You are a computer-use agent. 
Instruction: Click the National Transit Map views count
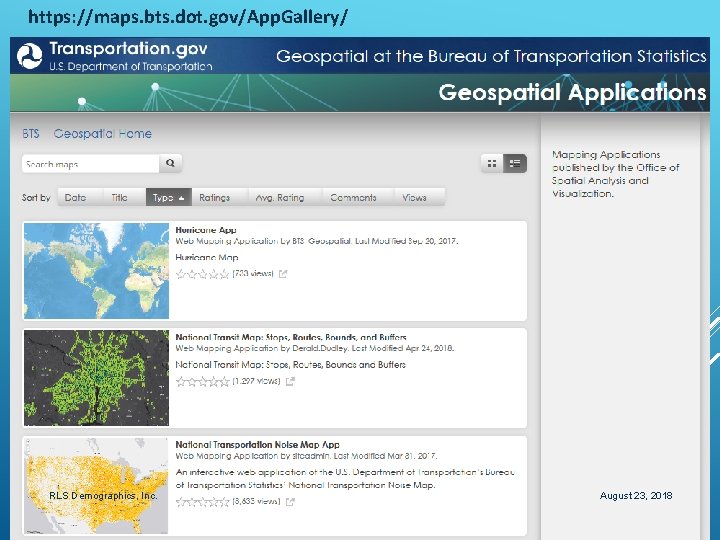pyautogui.click(x=256, y=381)
